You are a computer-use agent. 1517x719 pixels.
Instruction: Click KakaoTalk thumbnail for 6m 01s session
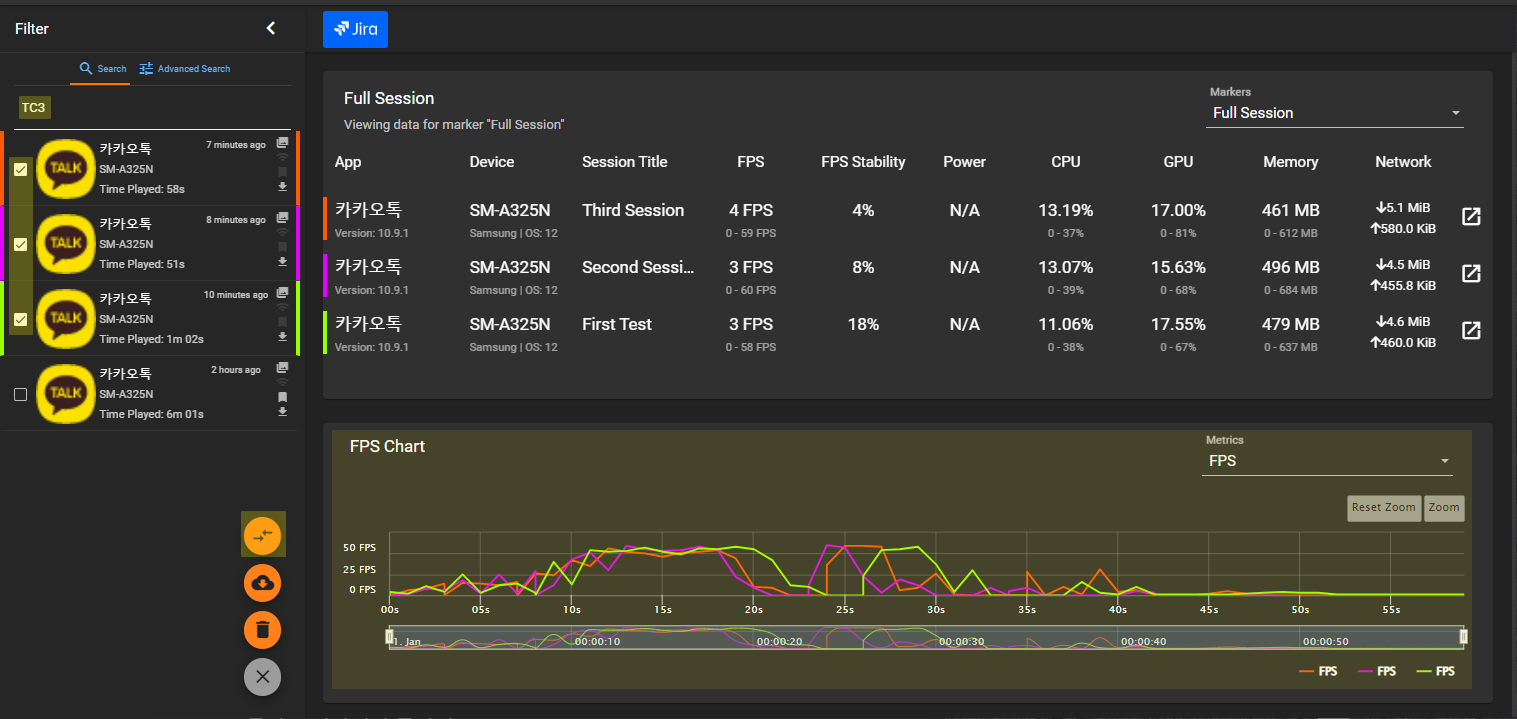pos(66,393)
